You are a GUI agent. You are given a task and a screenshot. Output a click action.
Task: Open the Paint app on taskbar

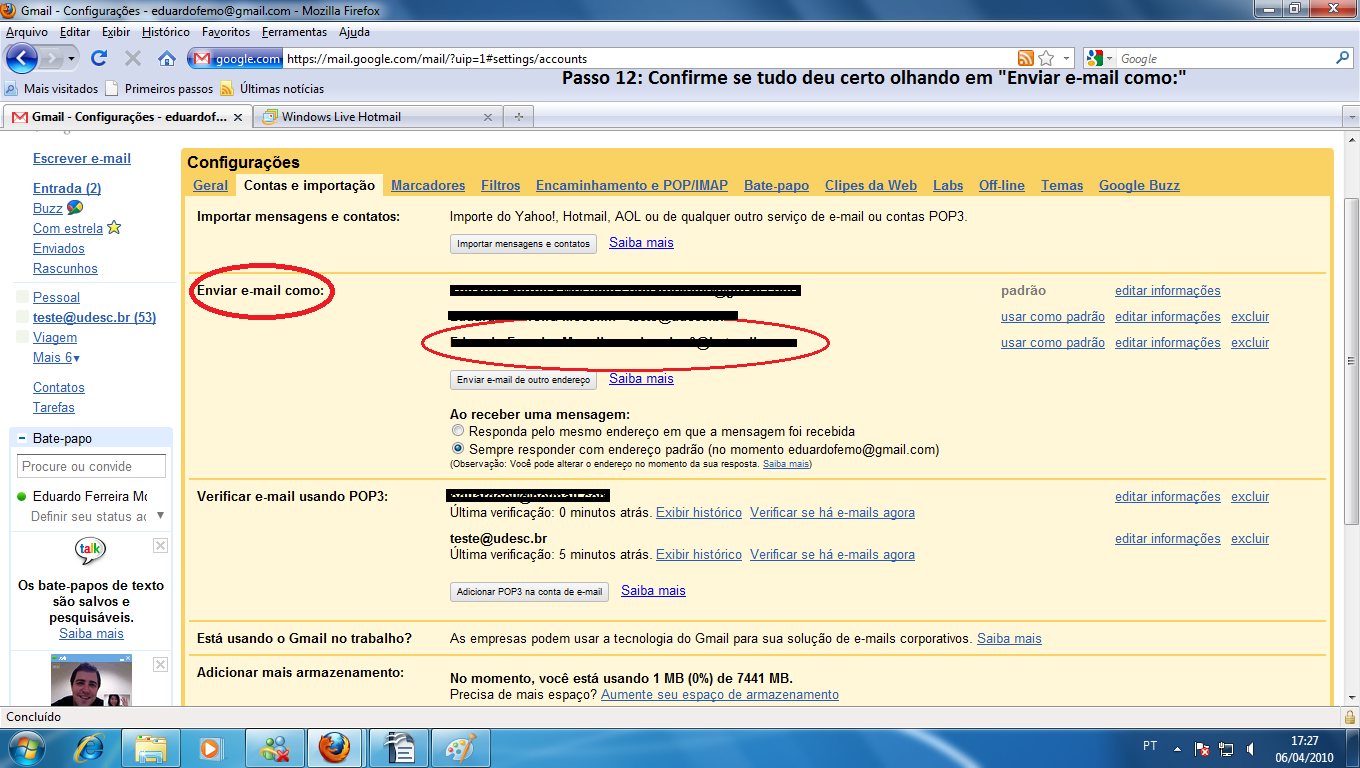point(460,748)
